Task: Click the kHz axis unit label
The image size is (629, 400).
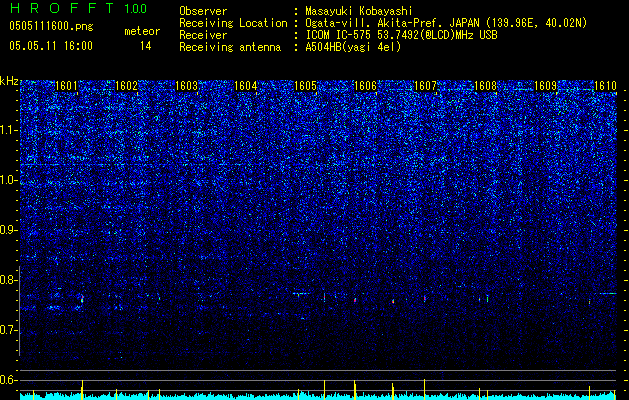Action: [x=9, y=81]
